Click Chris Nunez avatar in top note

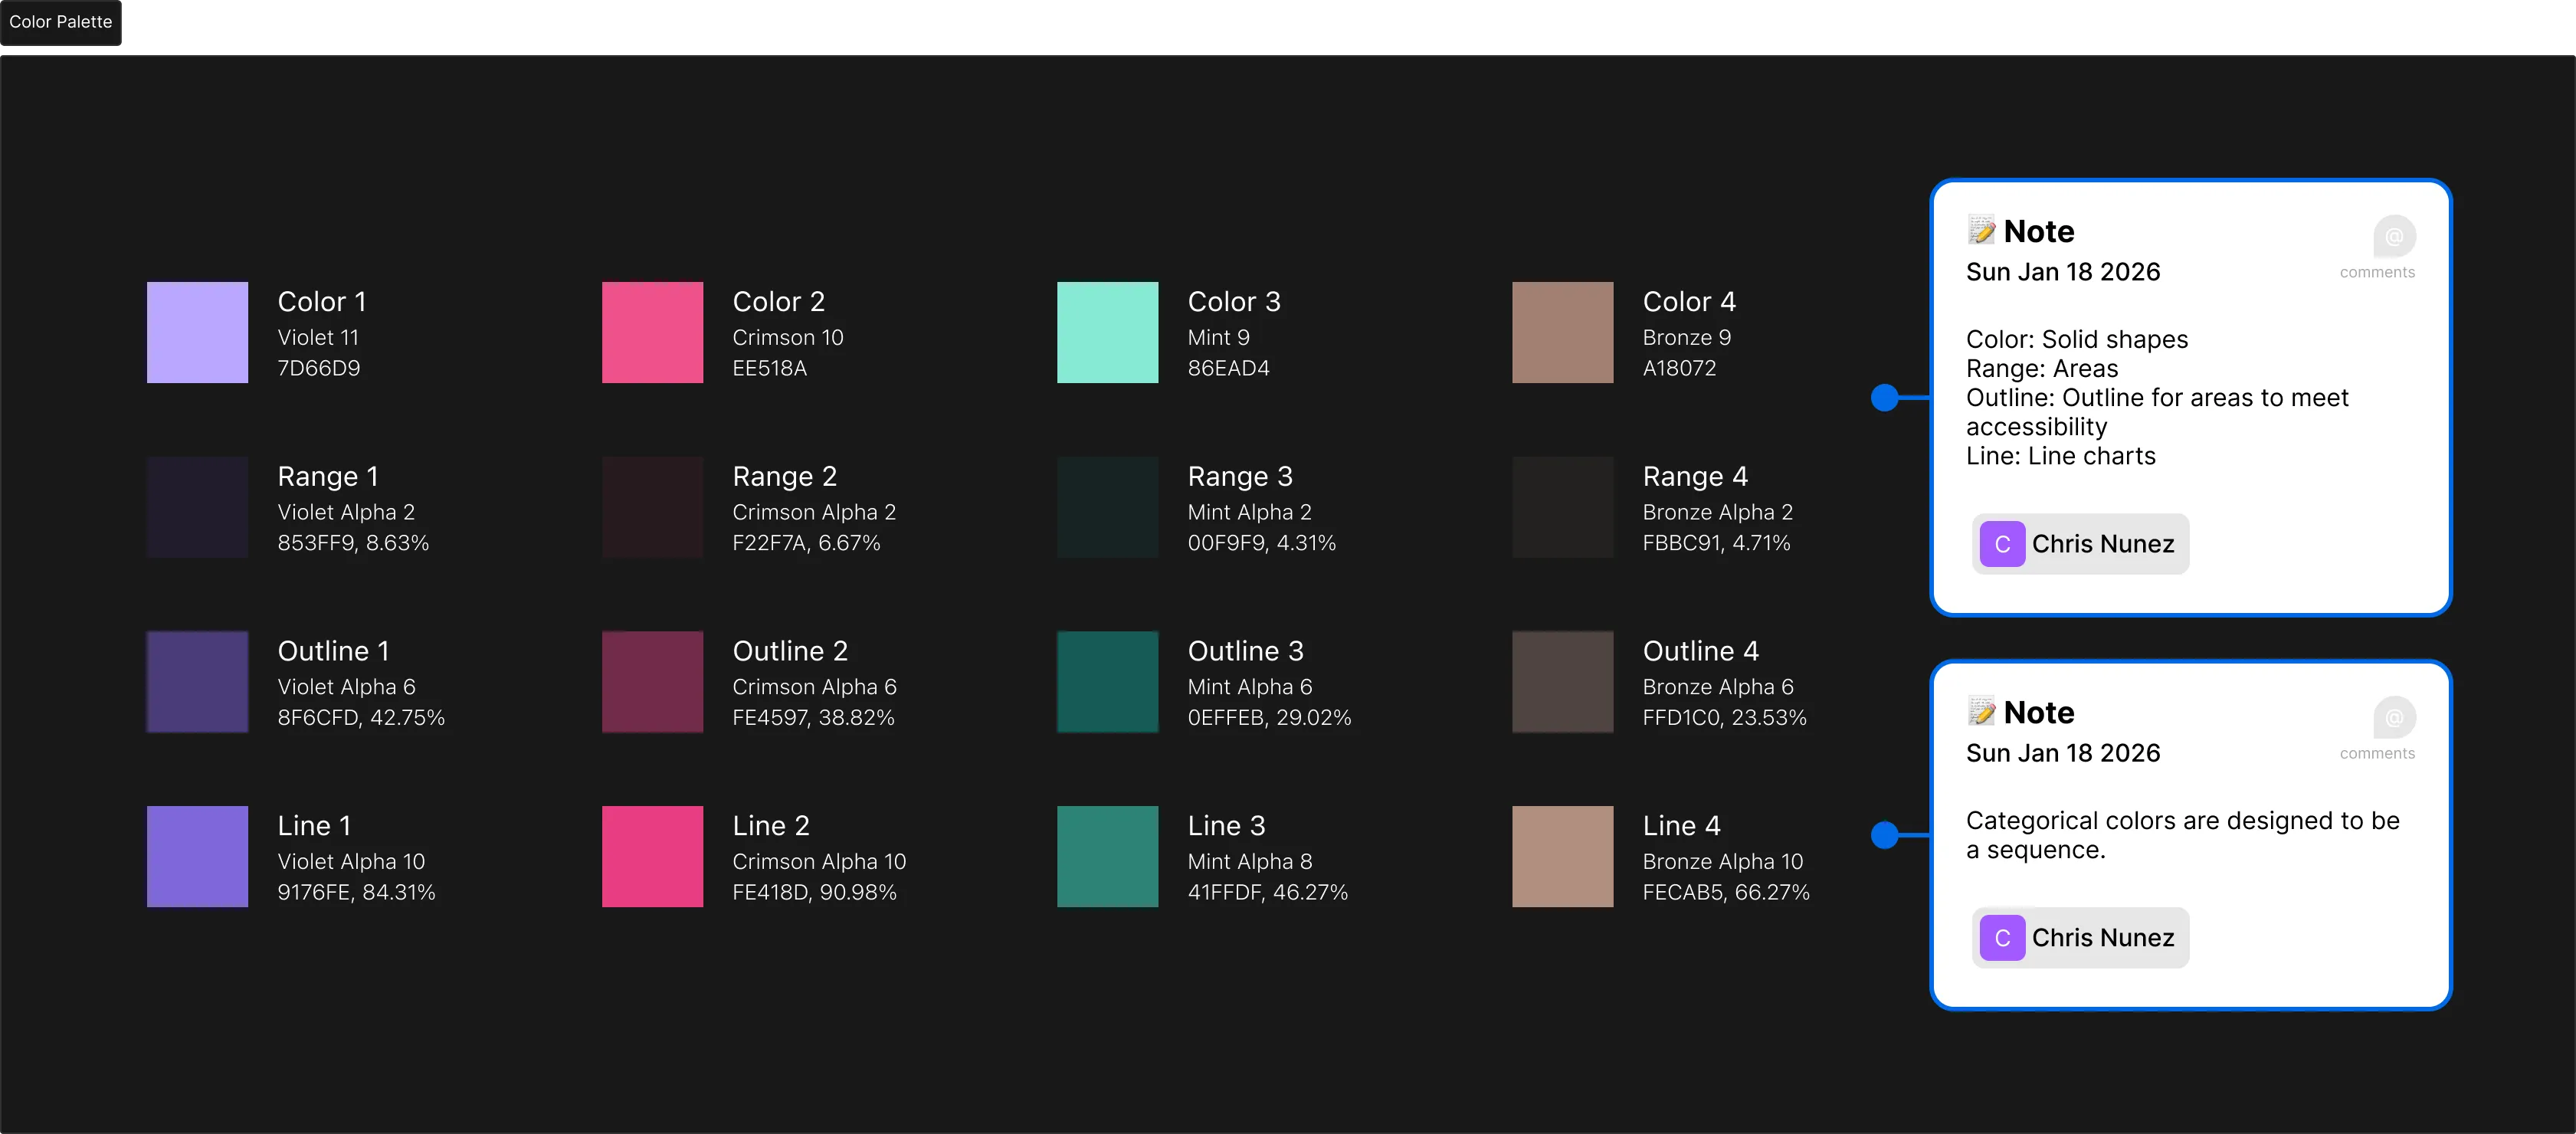pos(2002,544)
